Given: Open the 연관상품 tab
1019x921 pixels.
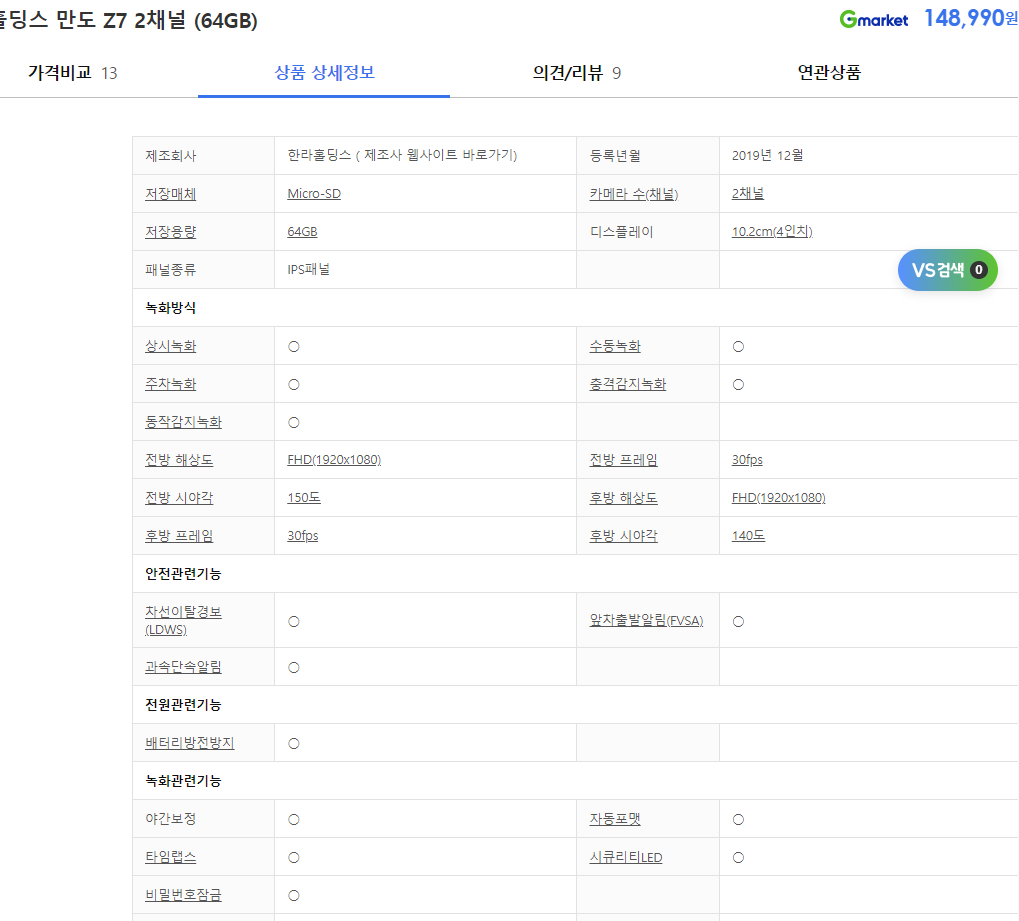Looking at the screenshot, I should 829,72.
